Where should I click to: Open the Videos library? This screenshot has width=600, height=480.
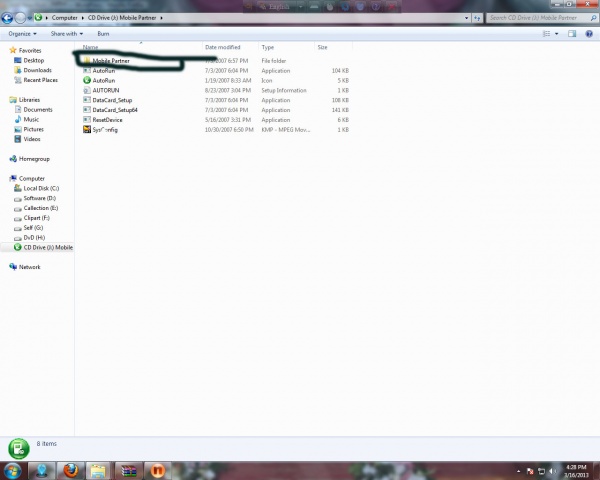pyautogui.click(x=31, y=139)
